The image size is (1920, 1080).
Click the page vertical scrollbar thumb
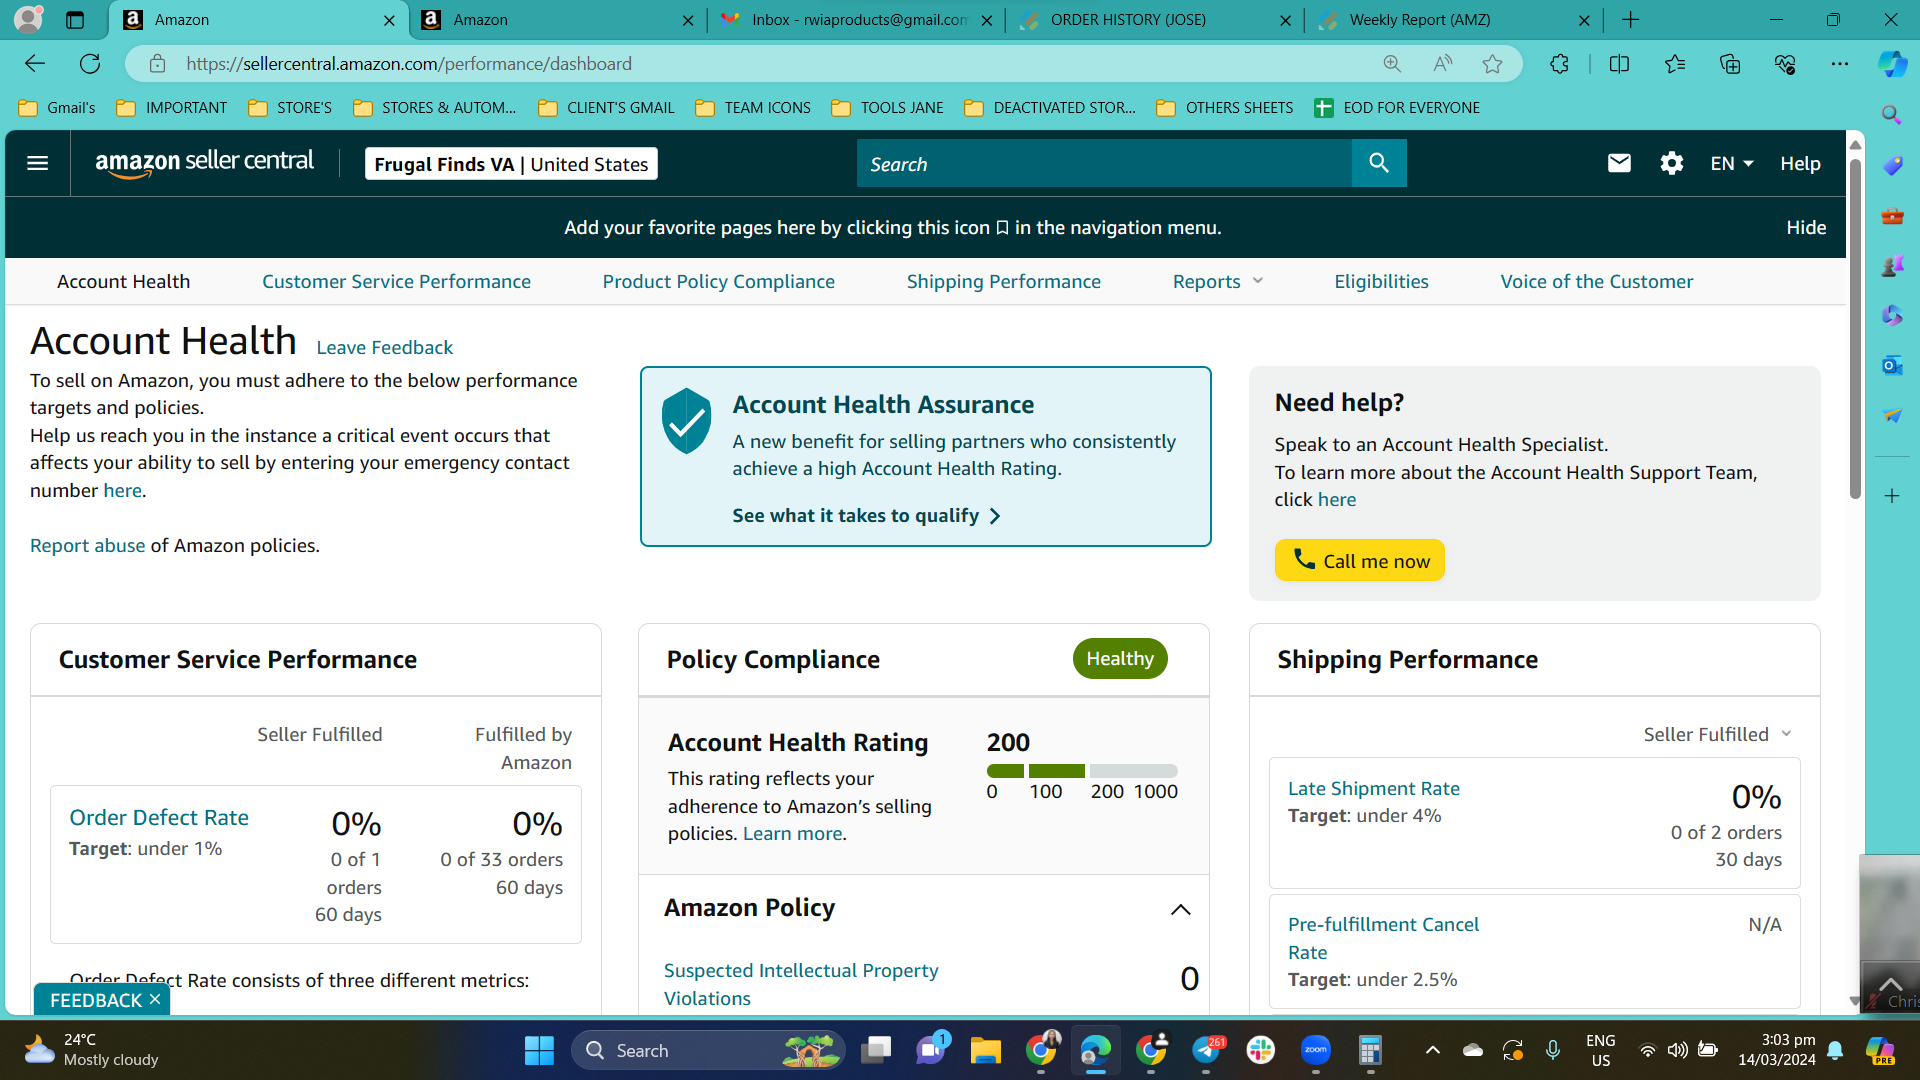pos(1855,330)
